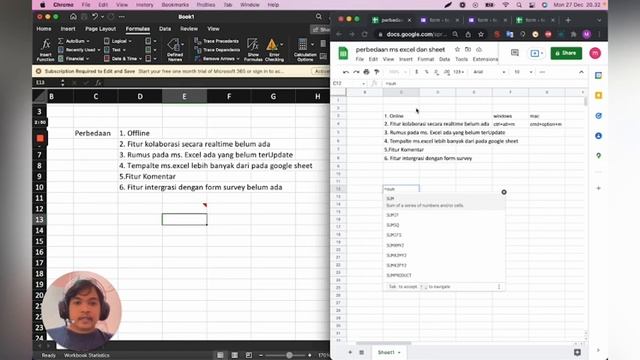The image size is (640, 360).
Task: Click the Chrome address bar docs.google.com
Action: 416,34
